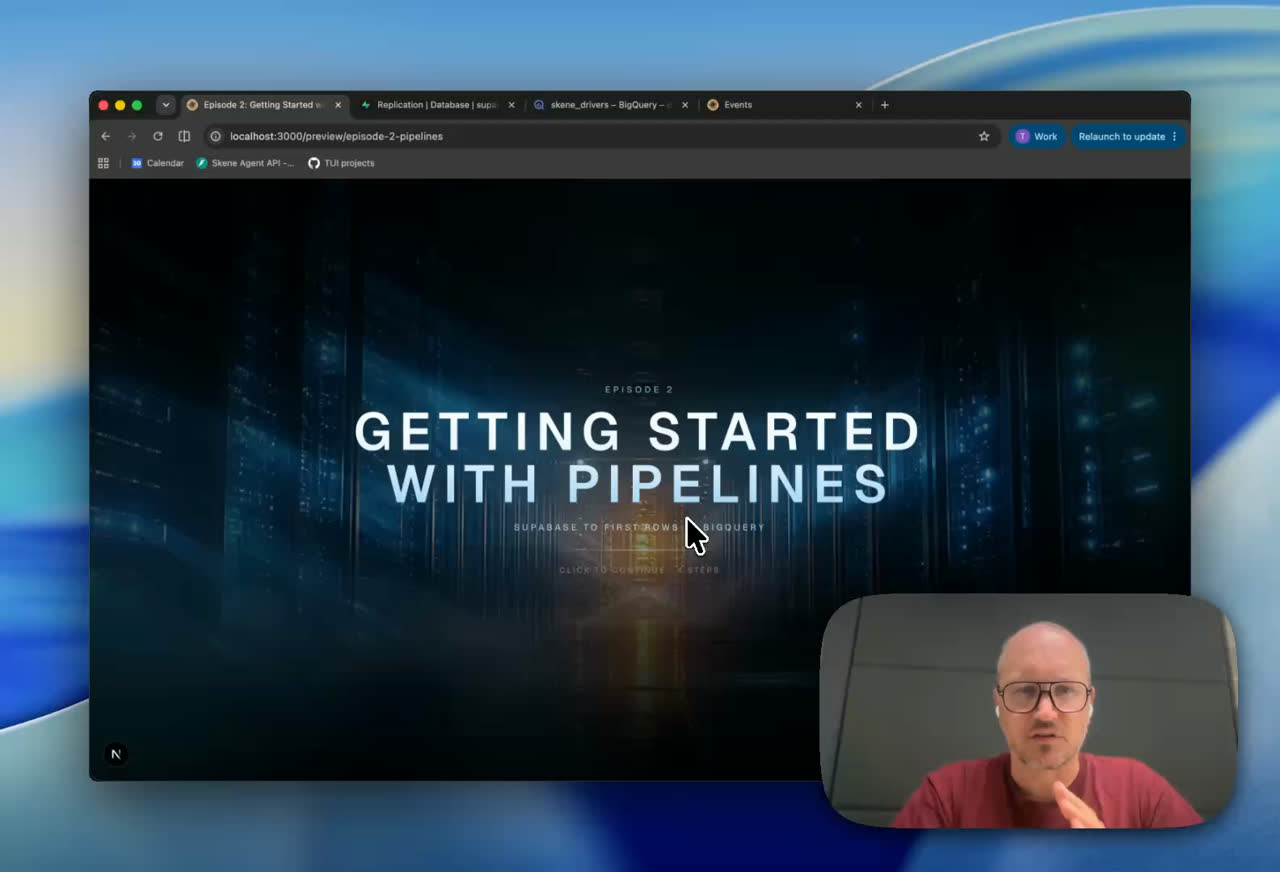Toggle the side panel icon
1280x872 pixels.
coord(184,136)
